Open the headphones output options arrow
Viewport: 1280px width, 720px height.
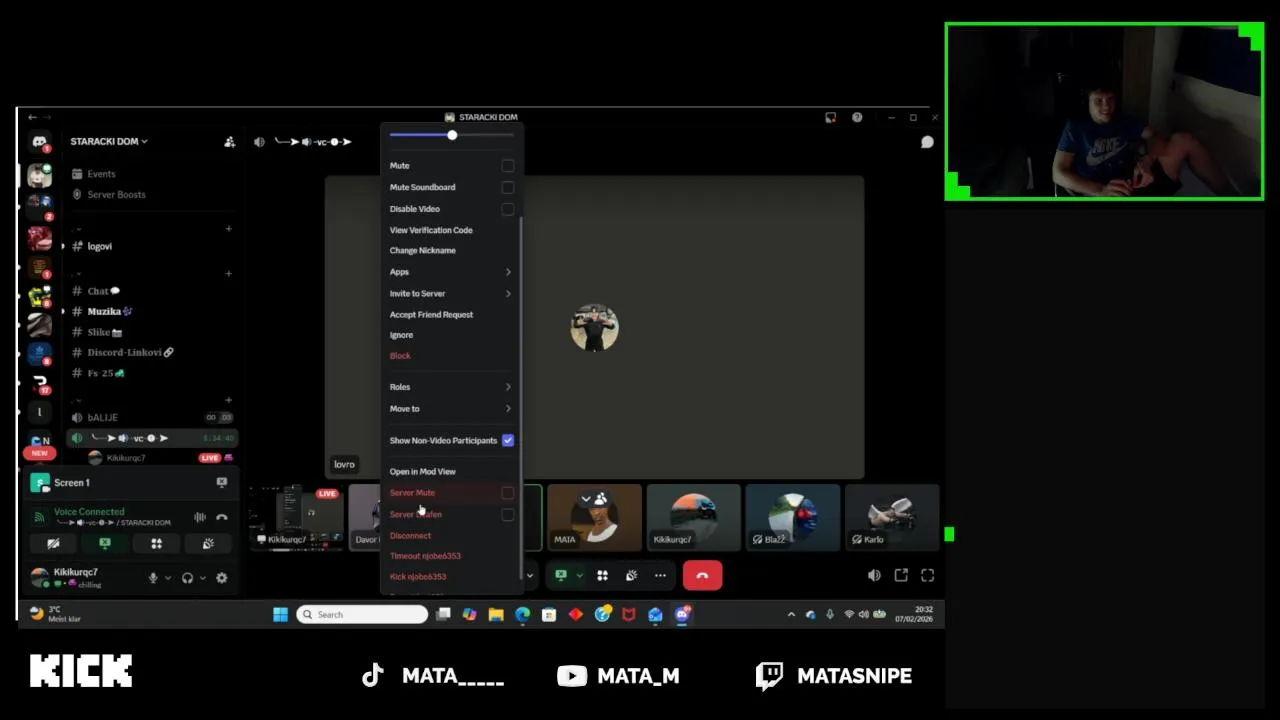pyautogui.click(x=202, y=578)
